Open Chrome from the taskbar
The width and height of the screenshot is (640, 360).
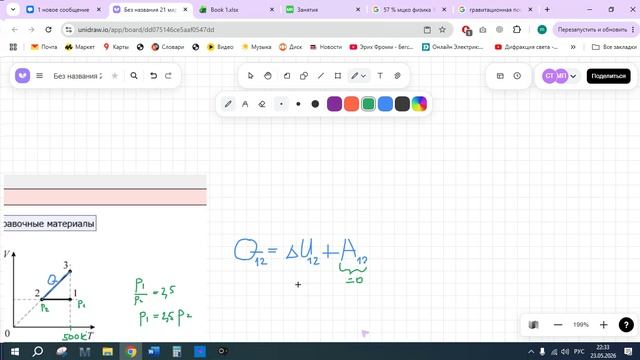[x=131, y=351]
